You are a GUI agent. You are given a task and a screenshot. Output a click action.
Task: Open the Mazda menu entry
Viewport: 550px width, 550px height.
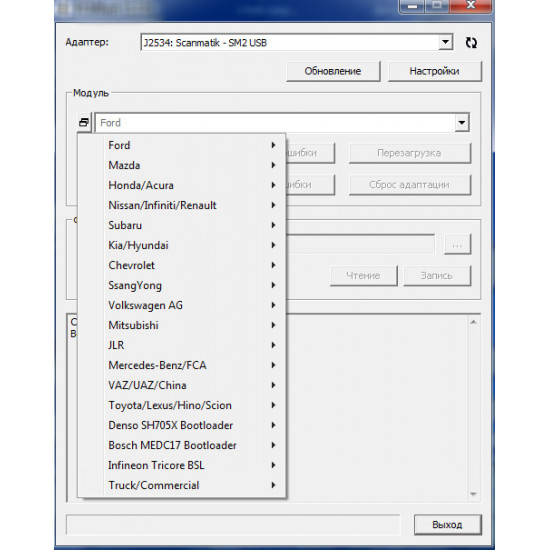[181, 165]
